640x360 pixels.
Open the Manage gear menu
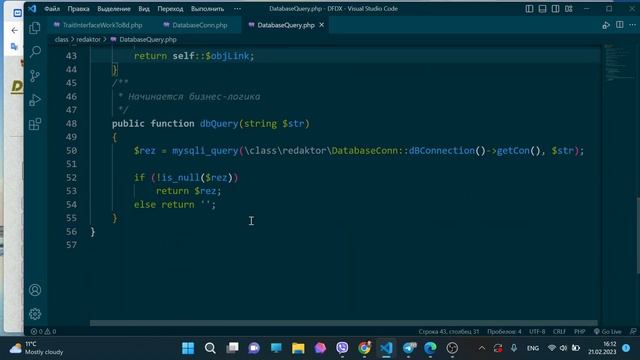point(35,314)
